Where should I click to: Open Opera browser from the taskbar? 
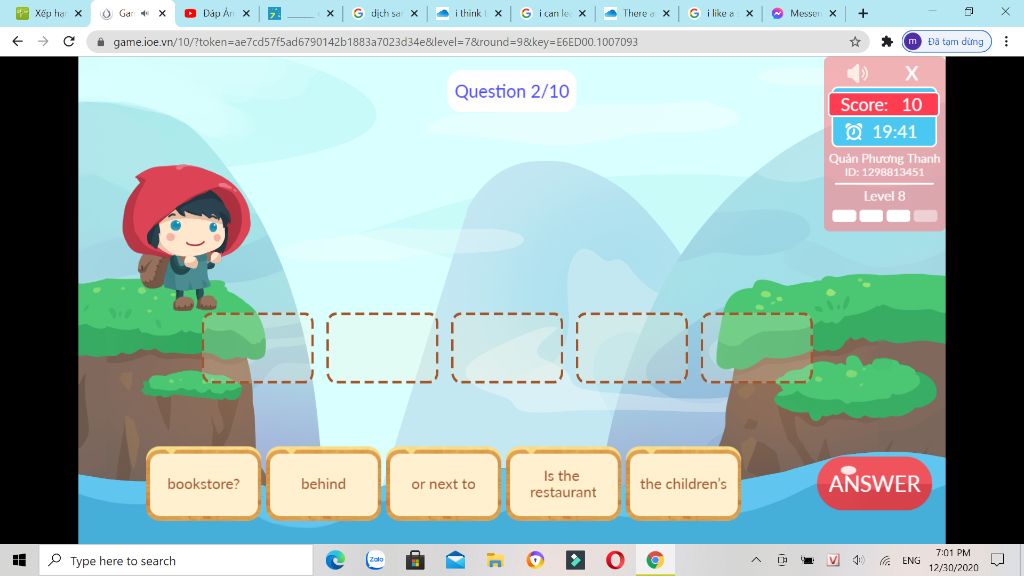pyautogui.click(x=615, y=560)
